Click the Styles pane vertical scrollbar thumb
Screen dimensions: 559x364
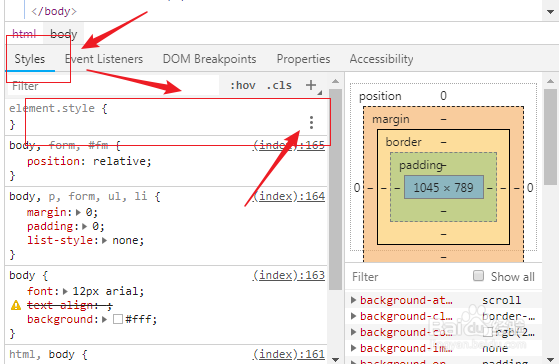(x=335, y=189)
